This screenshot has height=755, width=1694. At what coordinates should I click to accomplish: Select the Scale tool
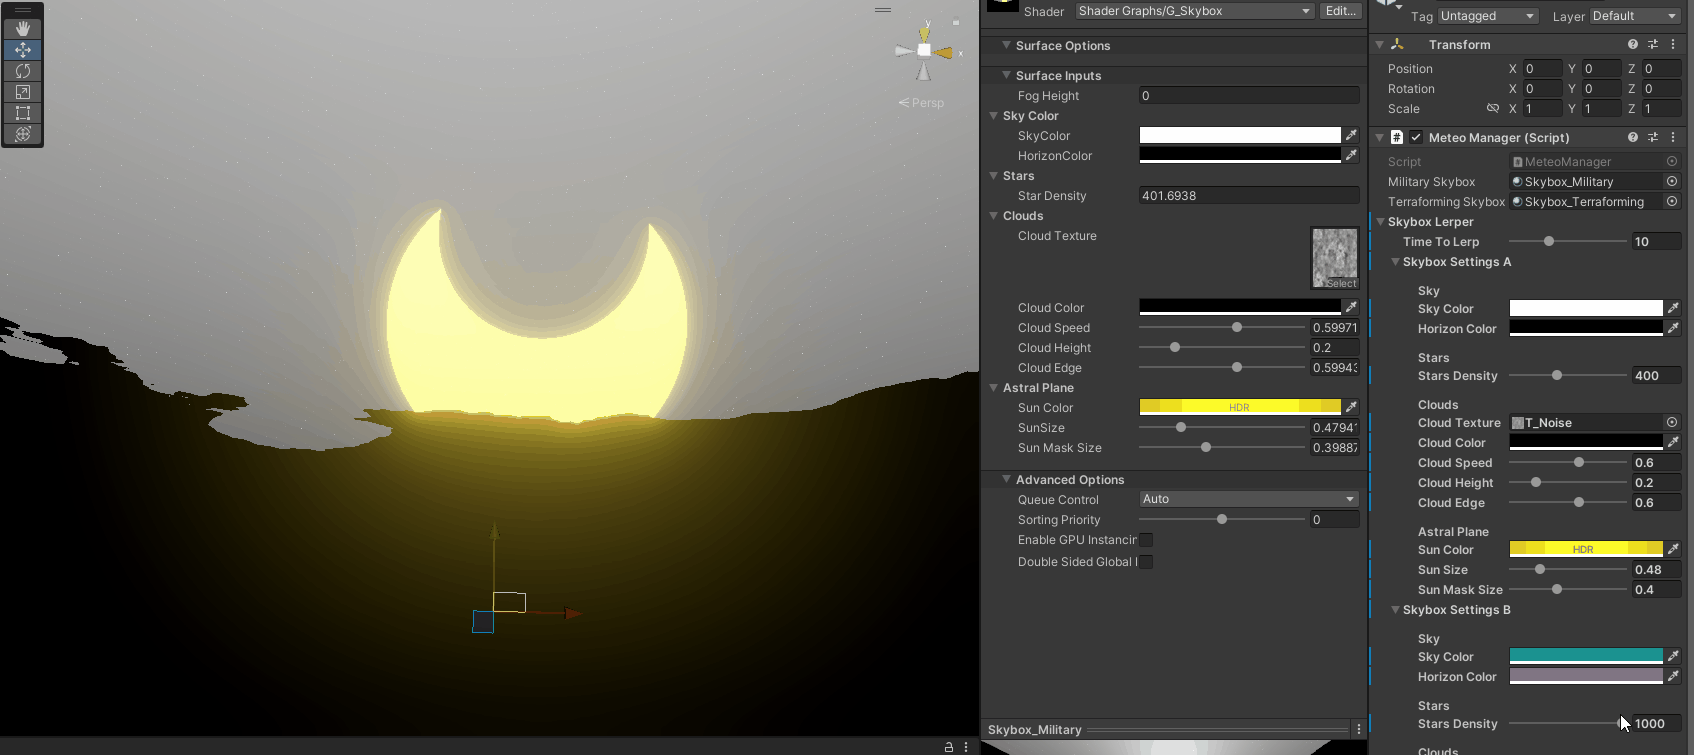22,92
